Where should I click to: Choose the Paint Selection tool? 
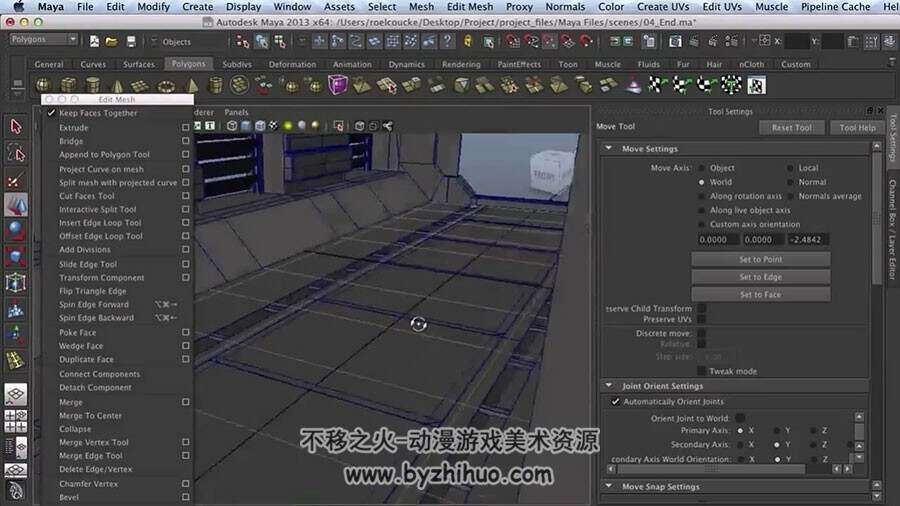click(15, 181)
